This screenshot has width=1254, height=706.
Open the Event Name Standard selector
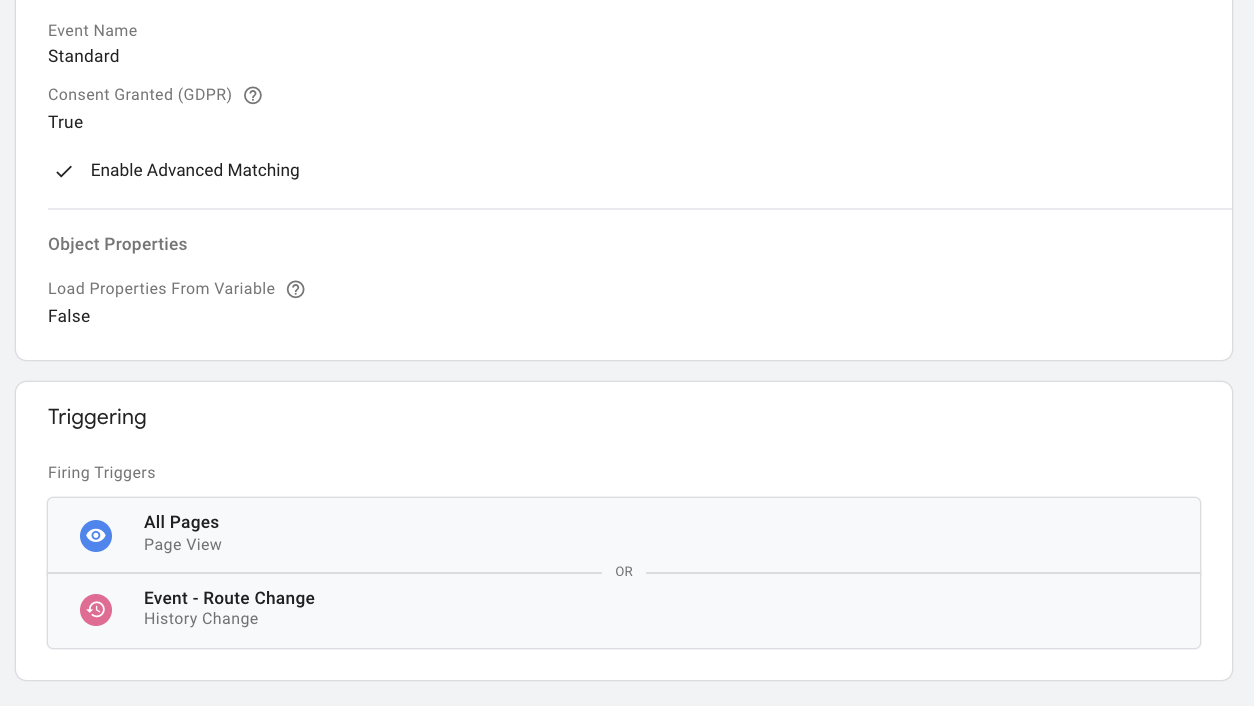point(83,56)
